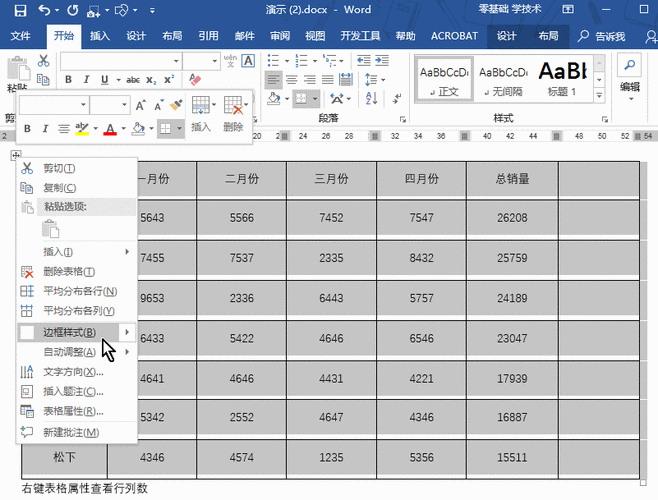Click the Align Right icon in ribbon
The width and height of the screenshot is (658, 500).
(x=310, y=79)
